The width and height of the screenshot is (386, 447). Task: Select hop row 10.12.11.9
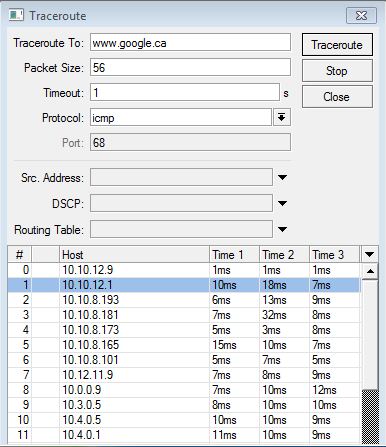(x=184, y=375)
